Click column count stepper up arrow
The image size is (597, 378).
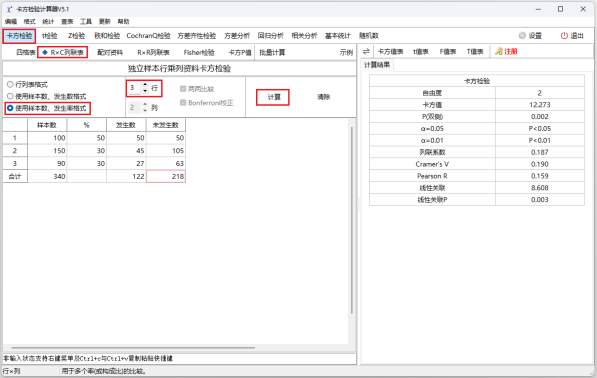point(145,105)
